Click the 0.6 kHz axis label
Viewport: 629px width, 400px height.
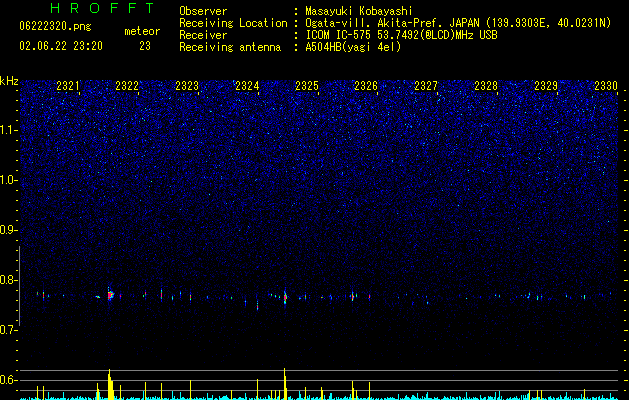[9, 380]
